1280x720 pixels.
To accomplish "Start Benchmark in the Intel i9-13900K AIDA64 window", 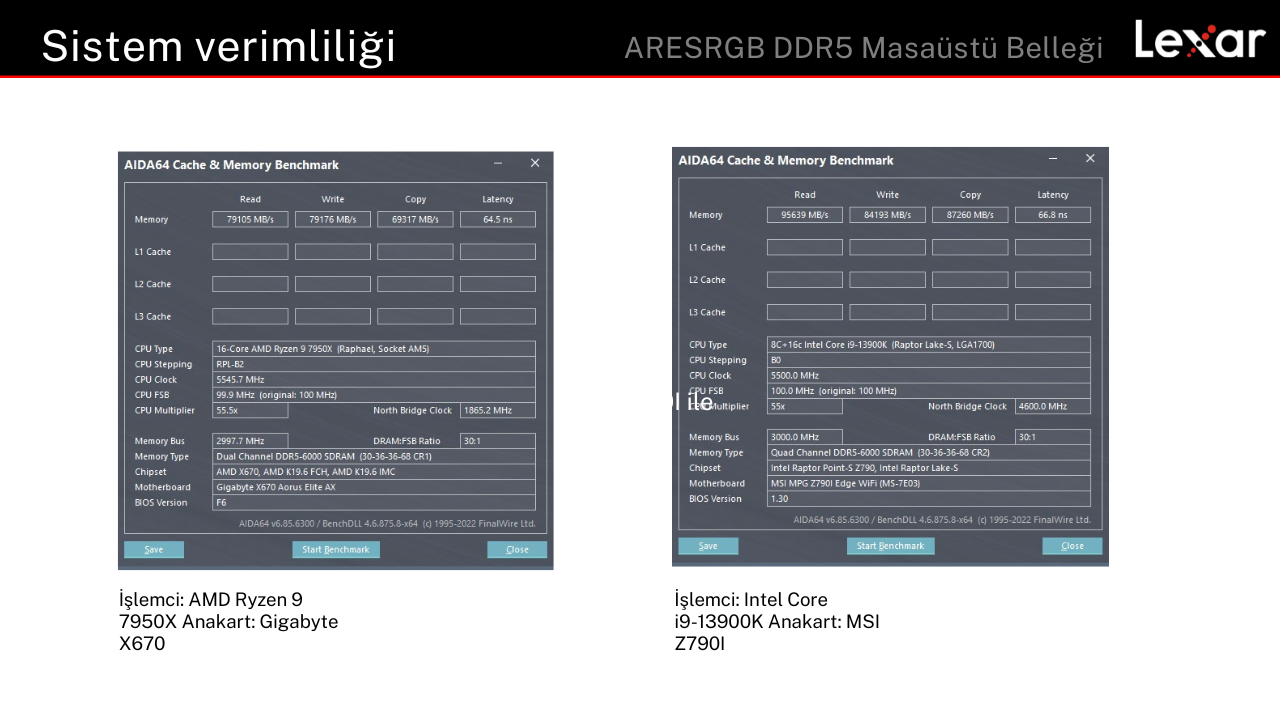I will (x=891, y=546).
